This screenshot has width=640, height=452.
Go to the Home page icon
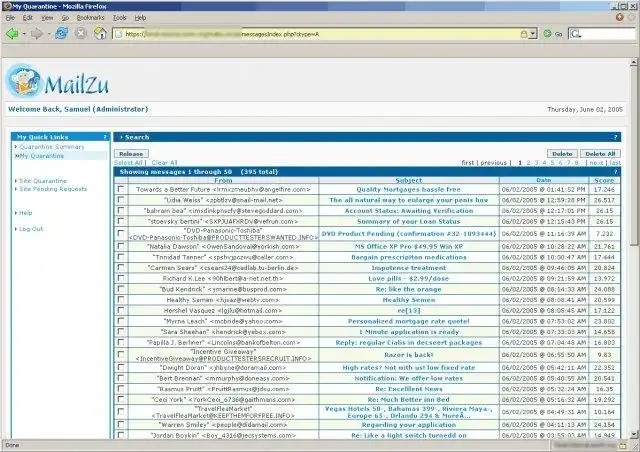(x=100, y=33)
